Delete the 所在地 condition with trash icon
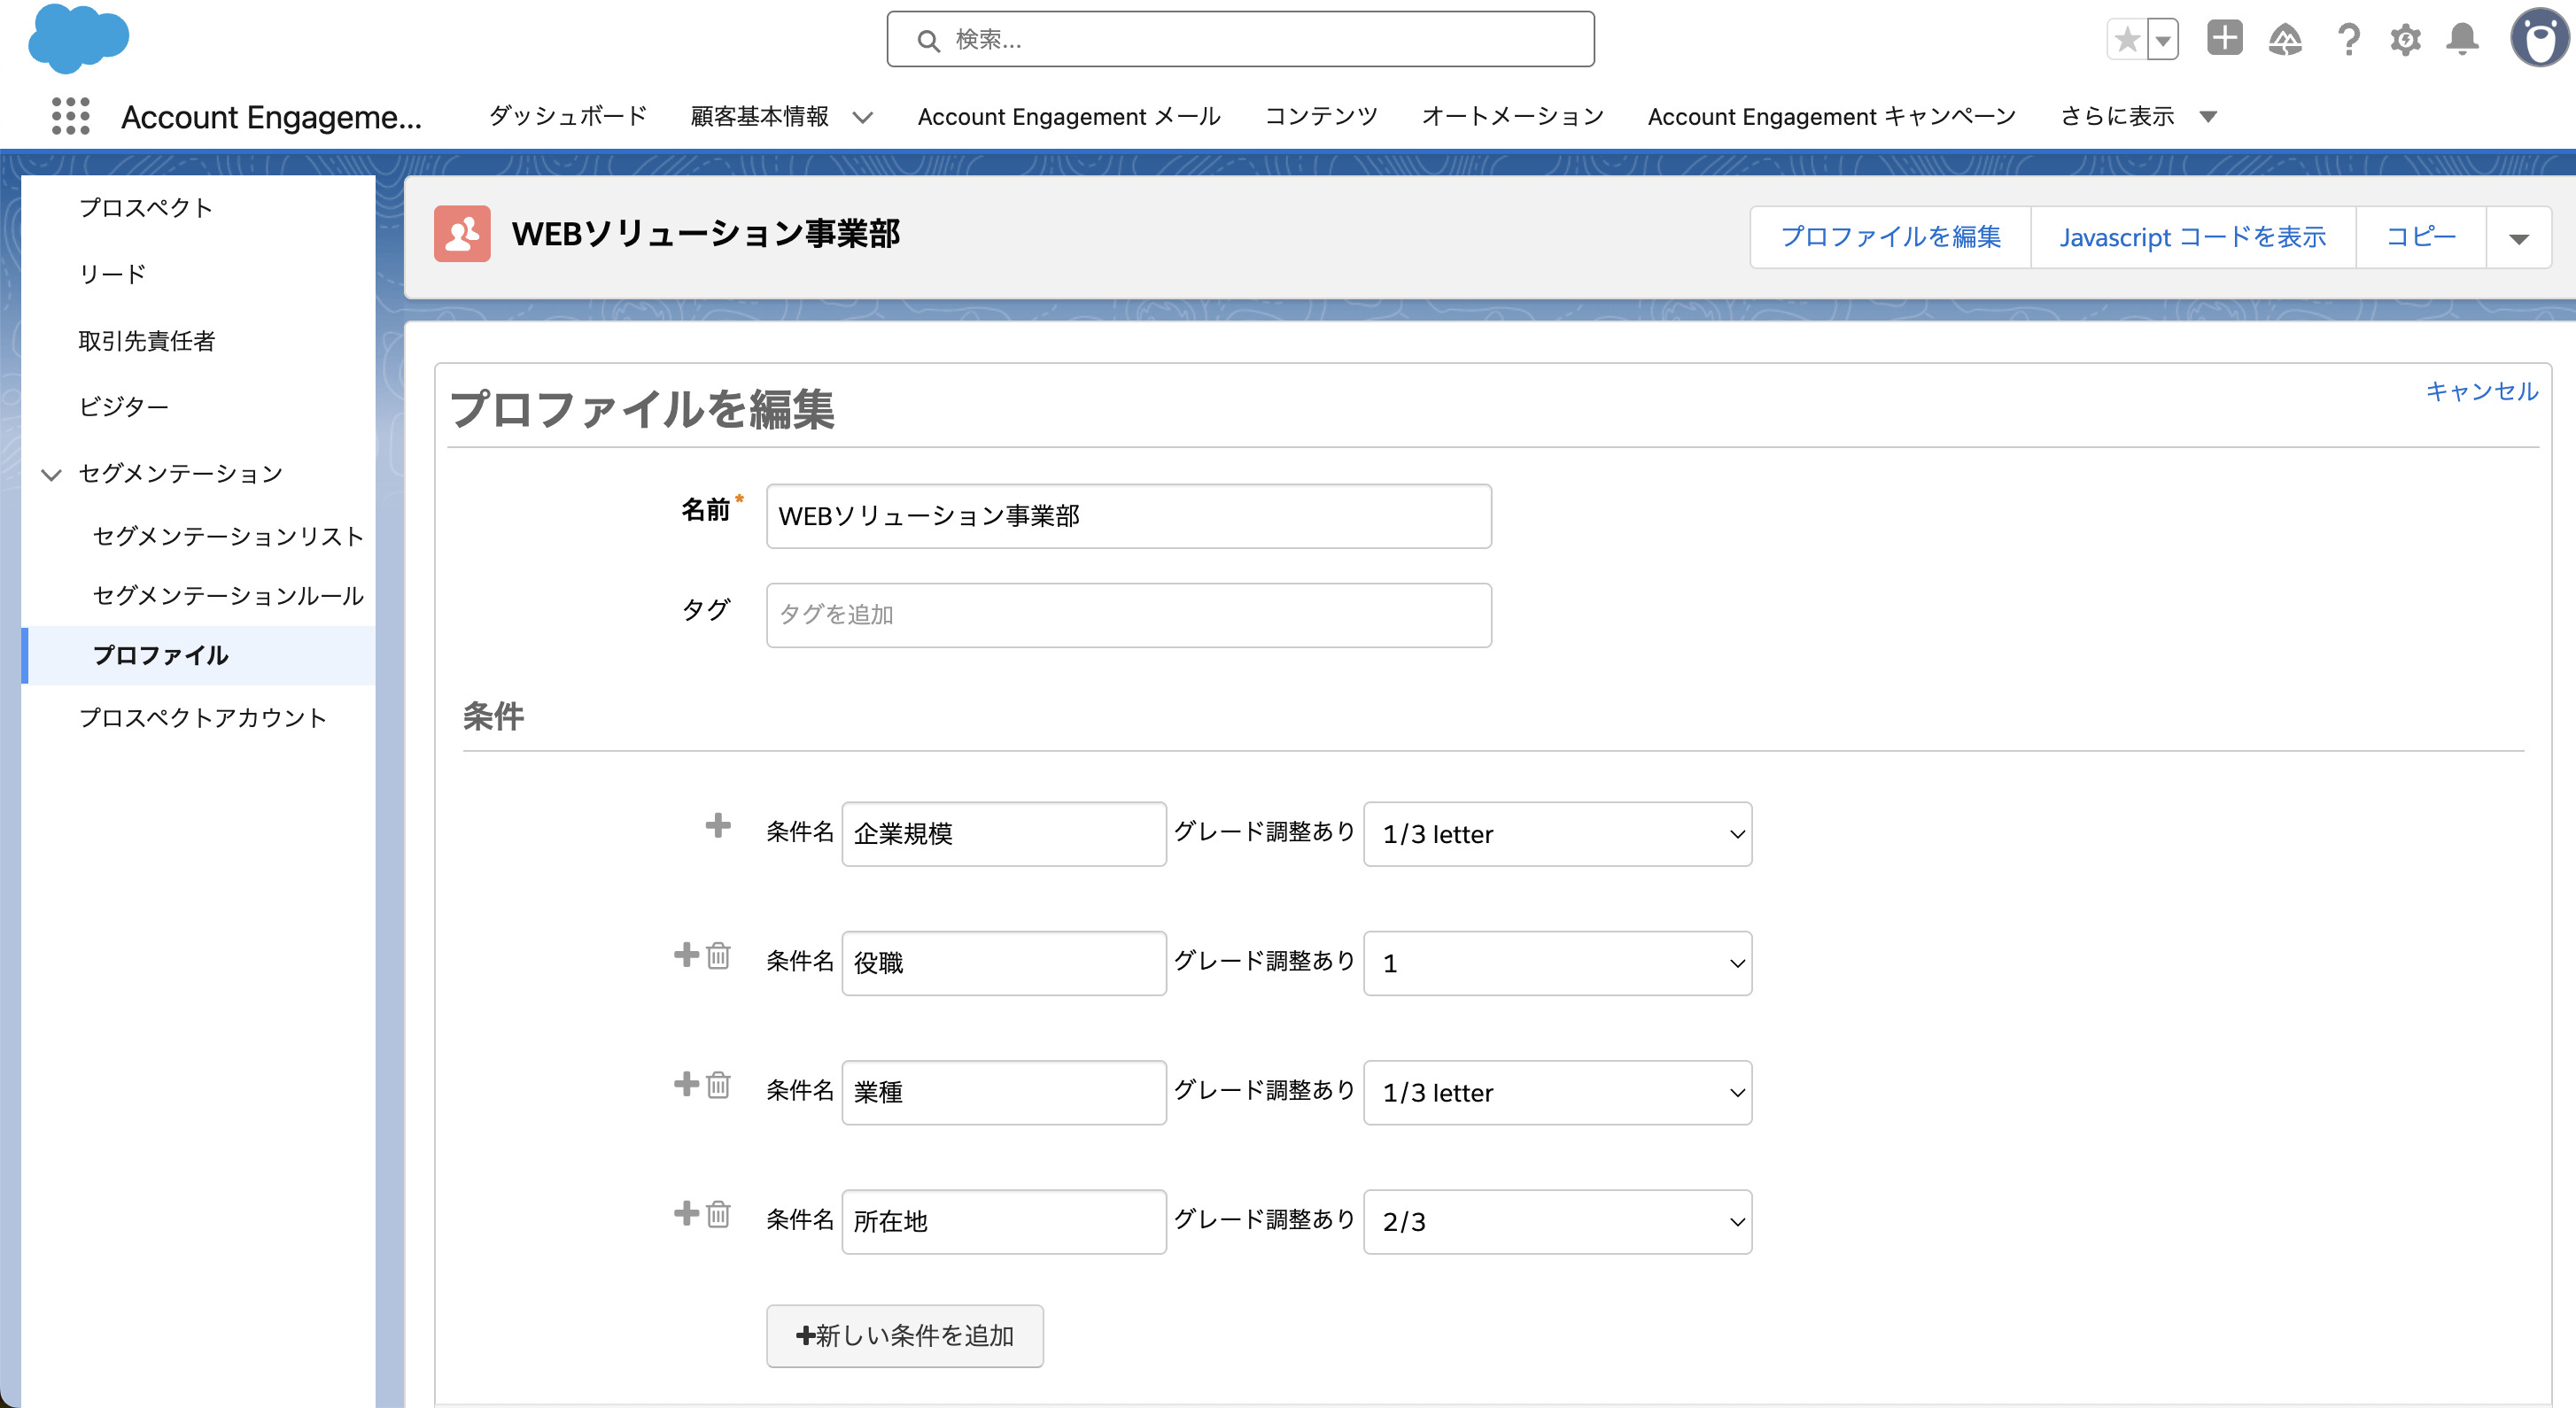The image size is (2576, 1408). point(718,1214)
